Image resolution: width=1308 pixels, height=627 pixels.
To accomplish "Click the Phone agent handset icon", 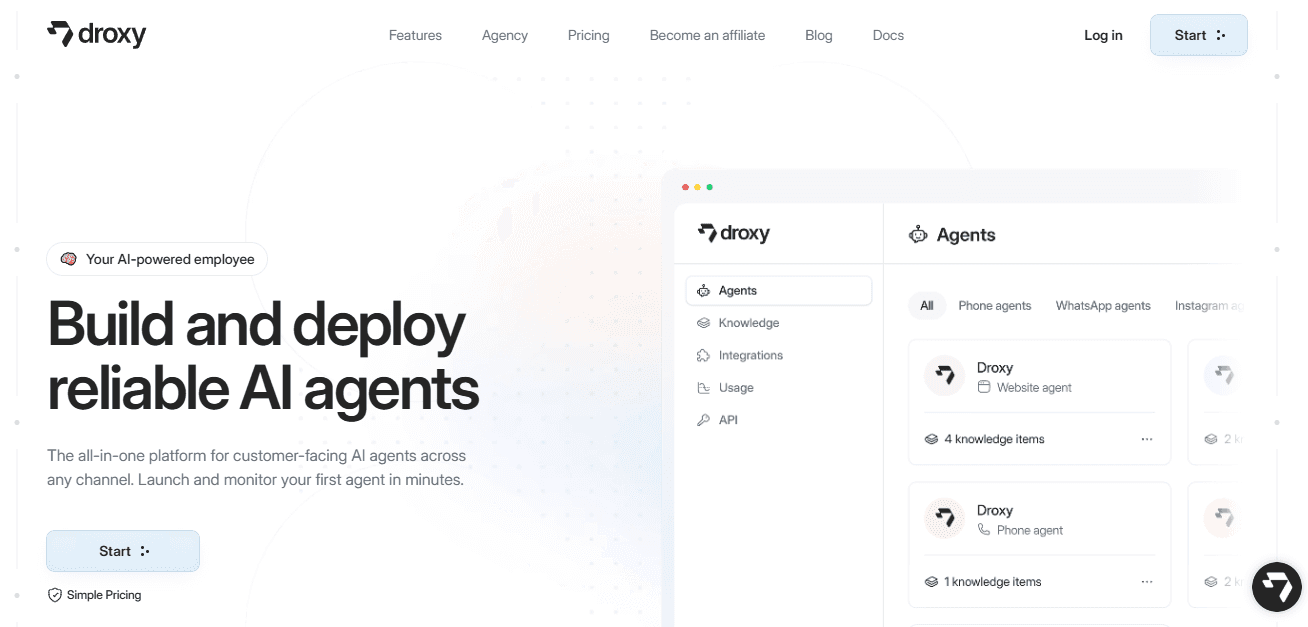I will point(984,530).
